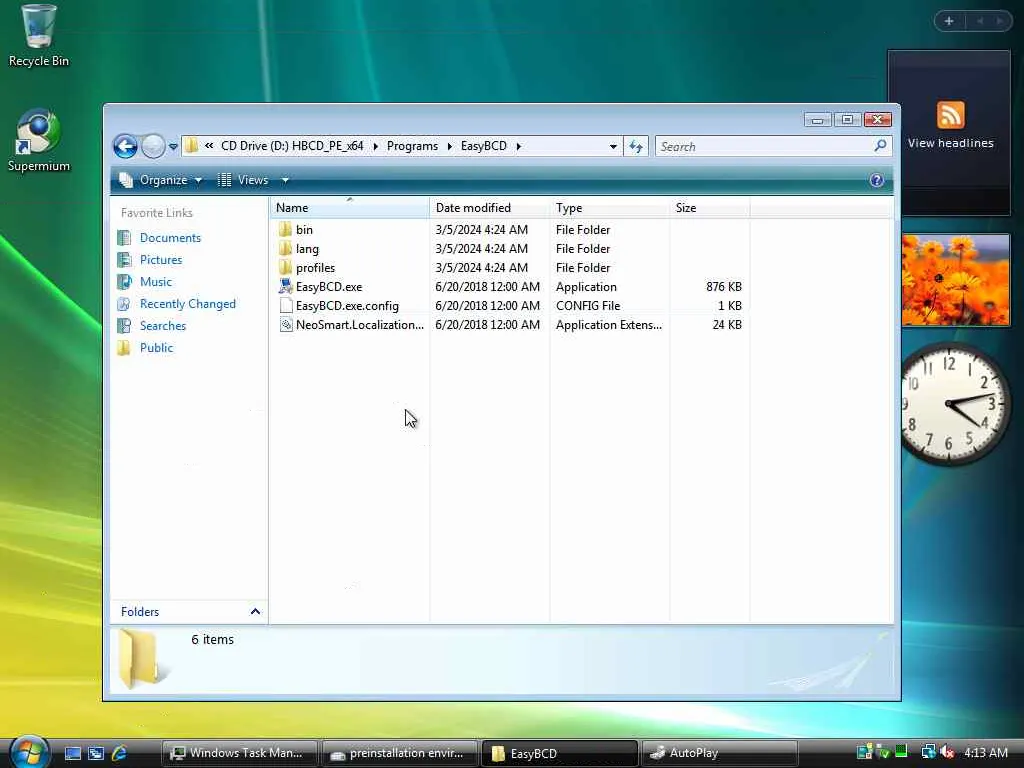Click the sidebar add gadget plus button
This screenshot has height=768, width=1024.
(949, 21)
